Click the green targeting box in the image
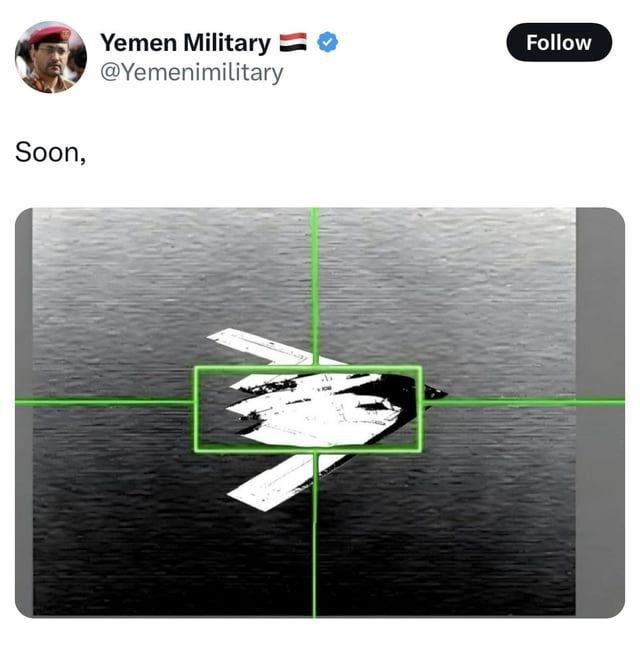 (308, 409)
